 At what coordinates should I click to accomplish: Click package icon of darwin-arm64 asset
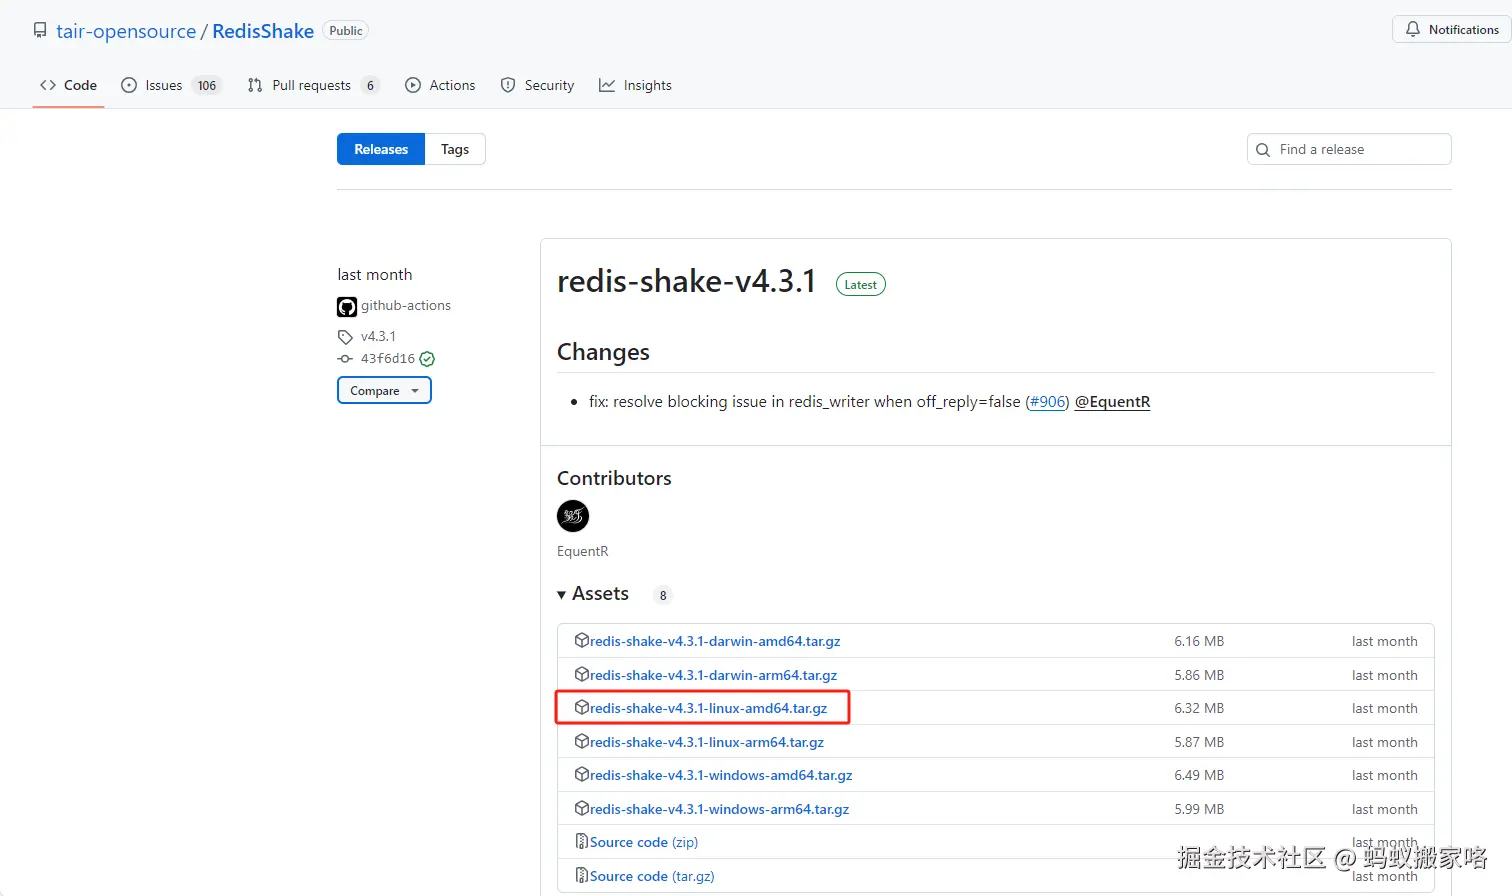click(582, 674)
